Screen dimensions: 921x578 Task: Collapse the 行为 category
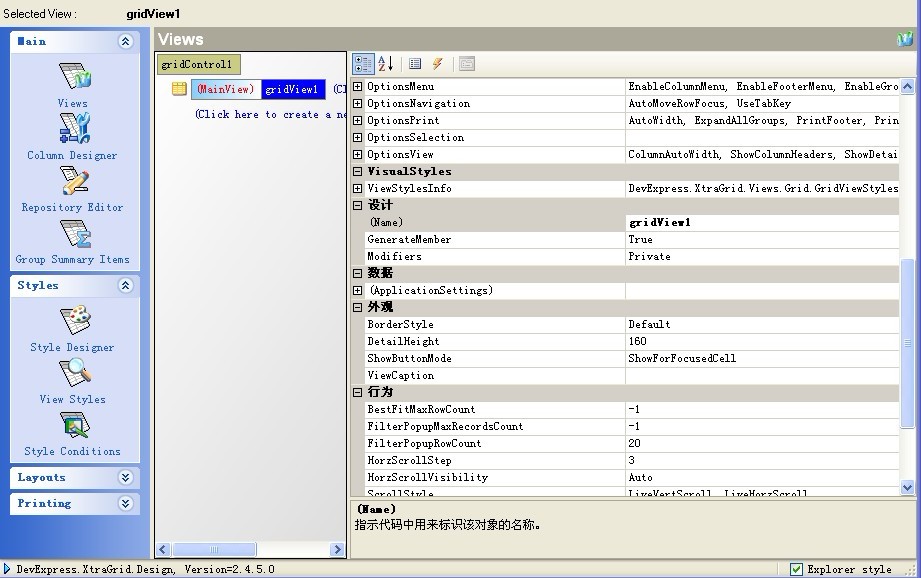(x=357, y=392)
